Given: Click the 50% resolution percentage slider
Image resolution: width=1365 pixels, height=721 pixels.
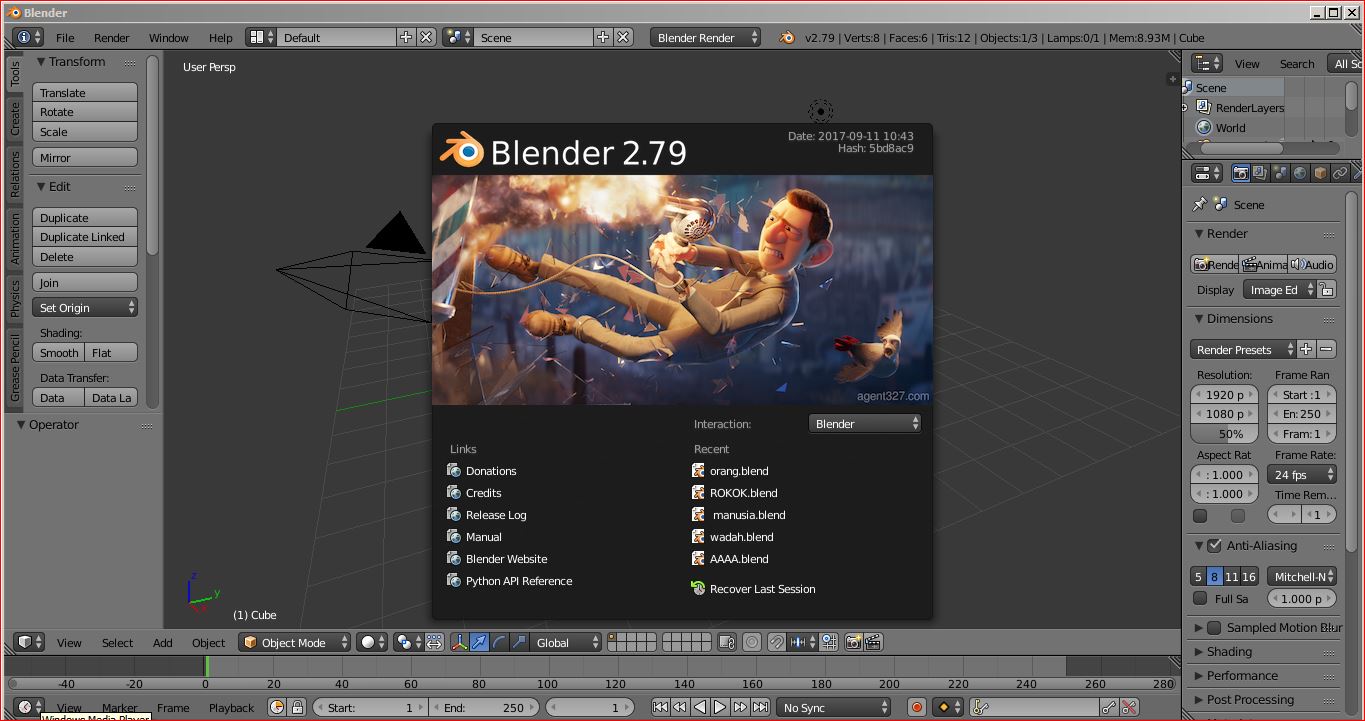Looking at the screenshot, I should tap(1224, 433).
